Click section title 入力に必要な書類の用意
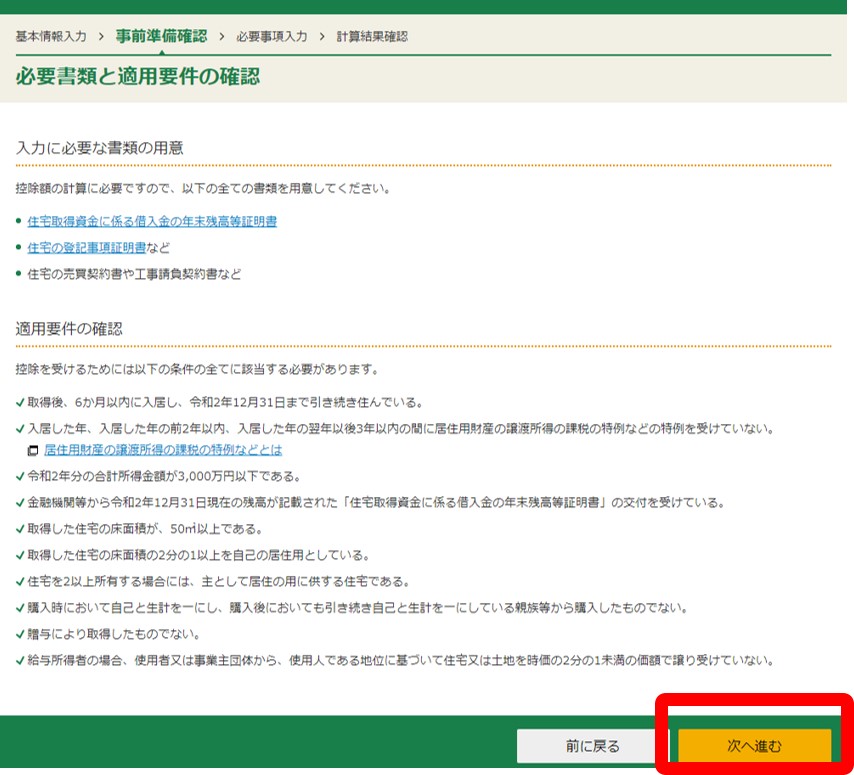854x775 pixels. pos(100,148)
